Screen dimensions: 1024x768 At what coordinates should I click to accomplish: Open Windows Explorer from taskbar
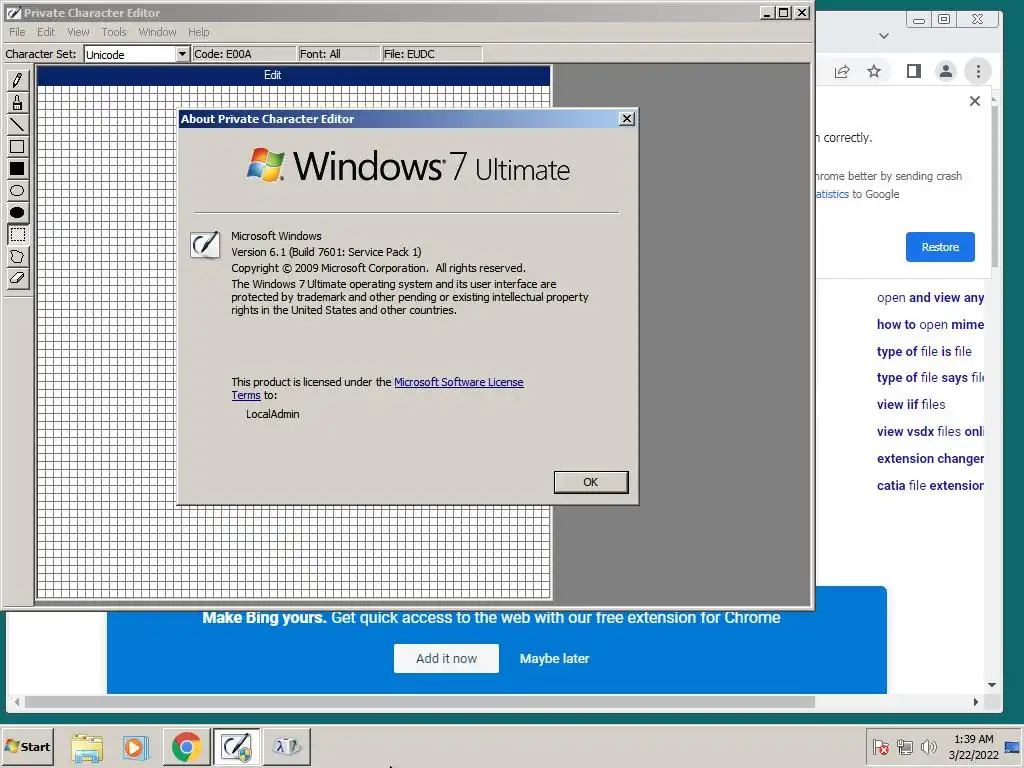coord(87,746)
